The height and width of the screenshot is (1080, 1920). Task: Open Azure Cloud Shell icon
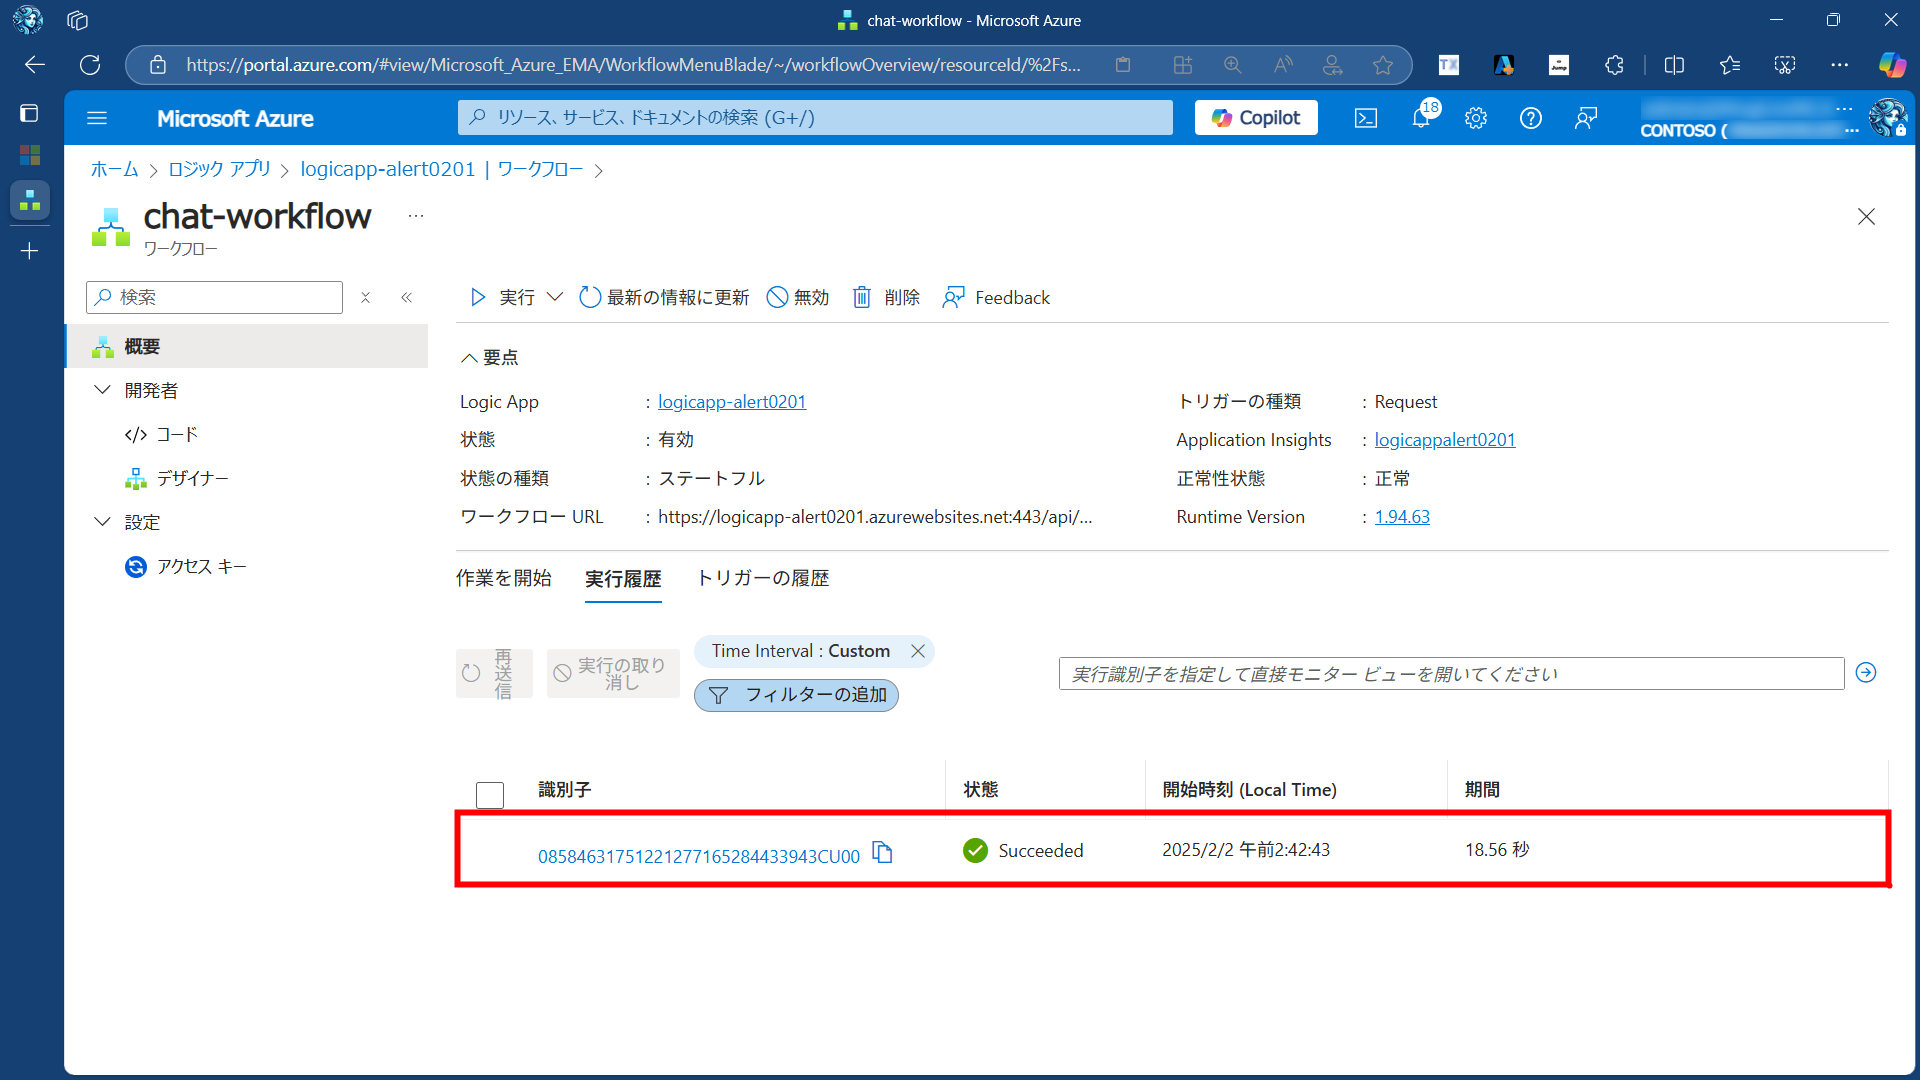click(x=1365, y=118)
